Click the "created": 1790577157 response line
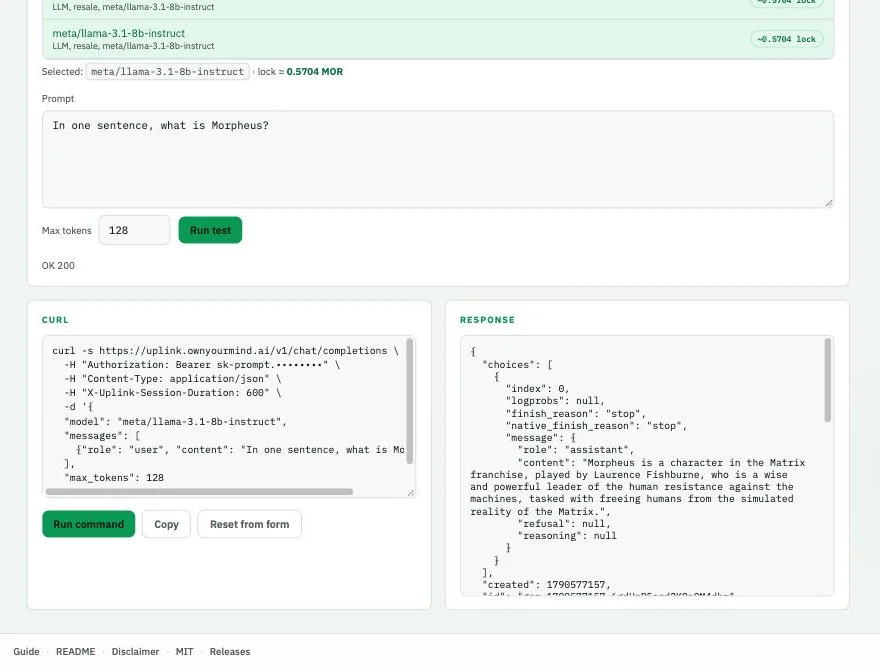 tap(546, 584)
